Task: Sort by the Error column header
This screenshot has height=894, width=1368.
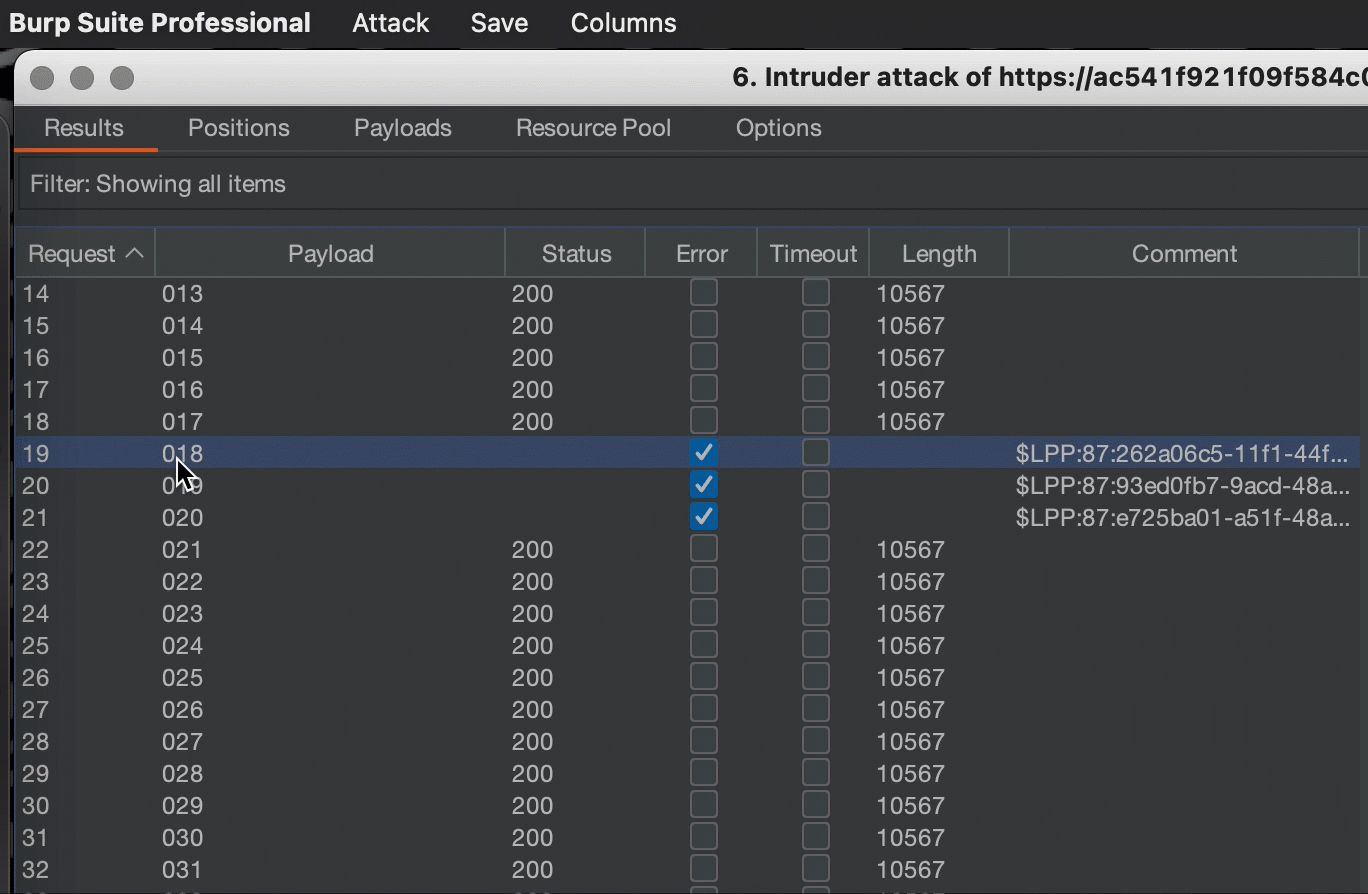Action: pos(702,254)
